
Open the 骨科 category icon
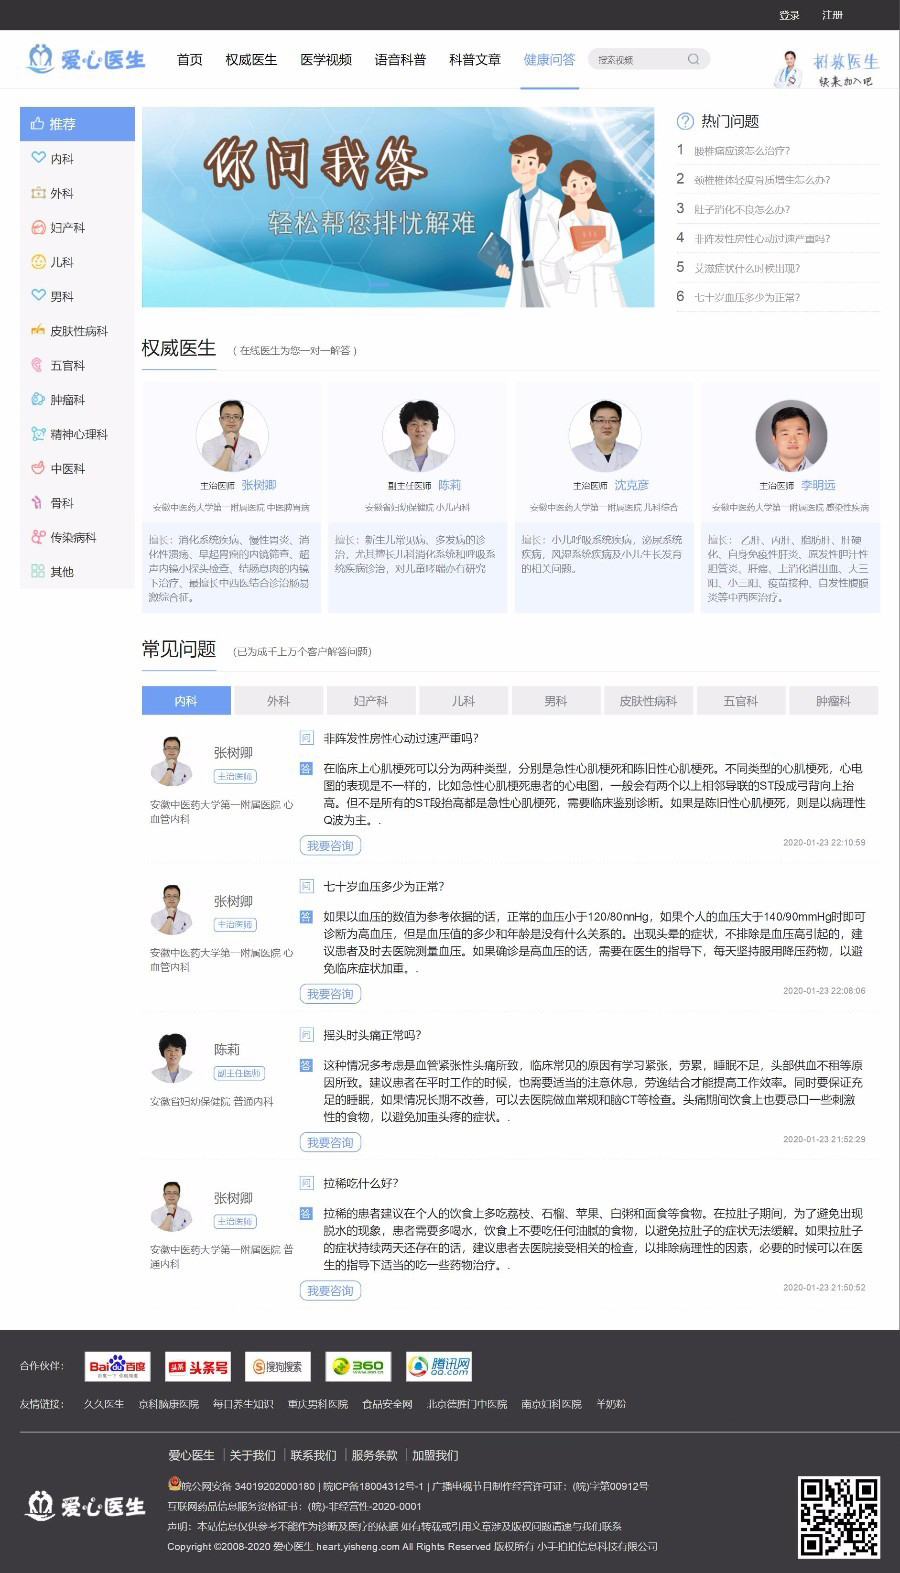pyautogui.click(x=38, y=503)
